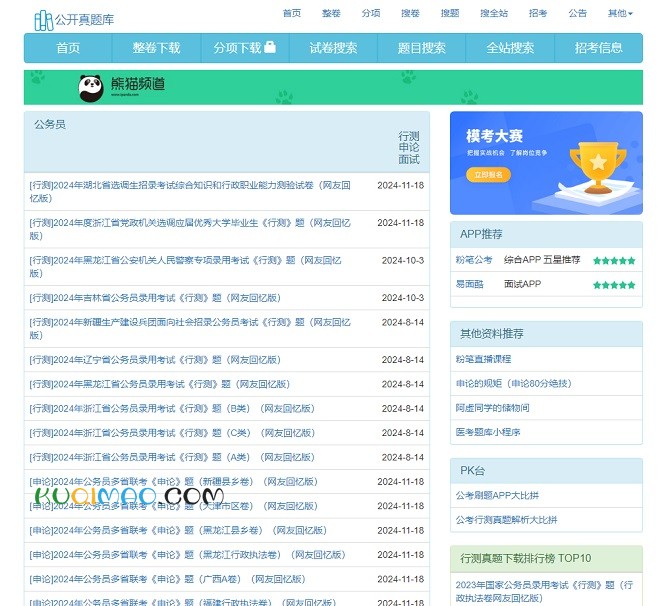
Task: Click the five-star rating for 粉笔公考
Action: pyautogui.click(x=614, y=260)
